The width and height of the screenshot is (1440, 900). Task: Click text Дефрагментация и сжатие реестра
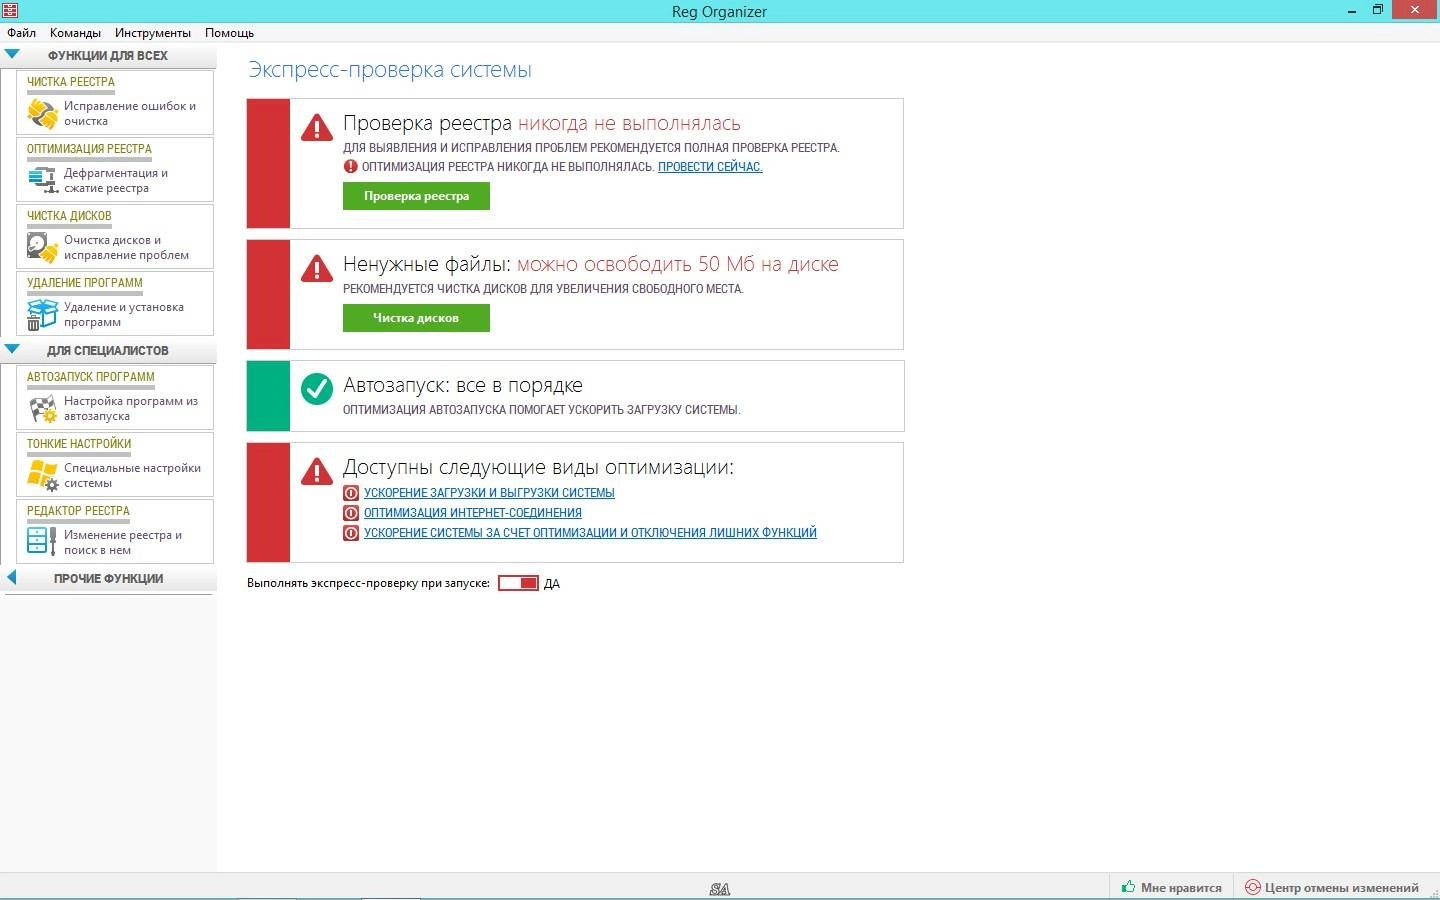click(x=116, y=180)
